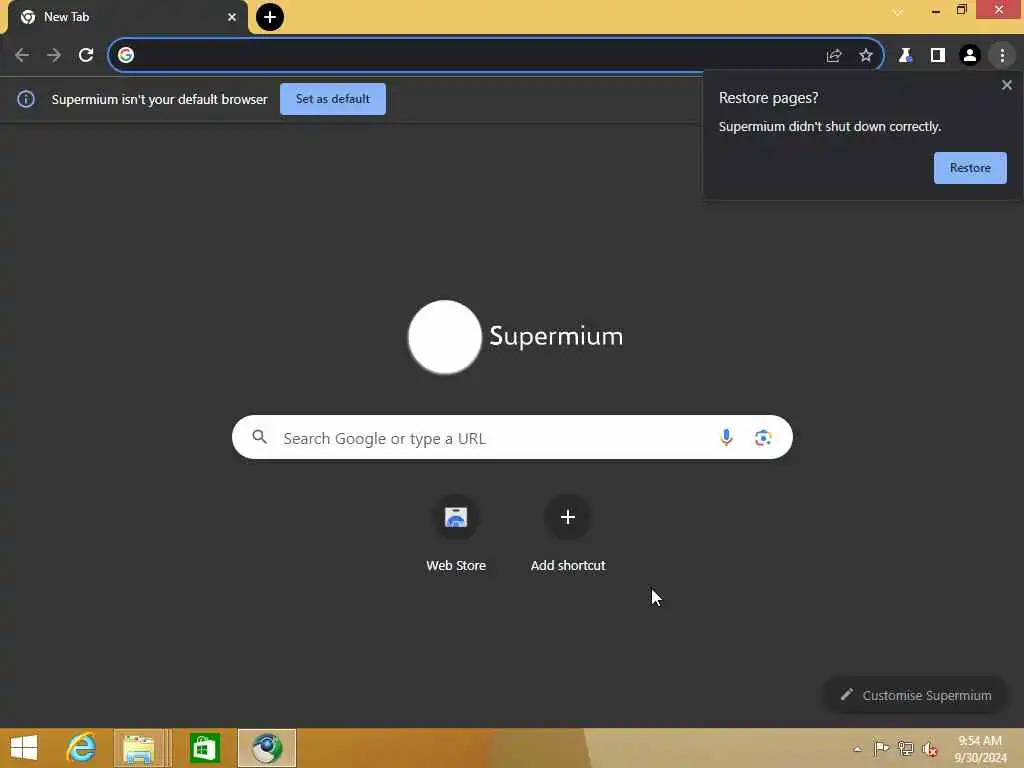
Task: Go forward using the forward arrow
Action: (54, 56)
